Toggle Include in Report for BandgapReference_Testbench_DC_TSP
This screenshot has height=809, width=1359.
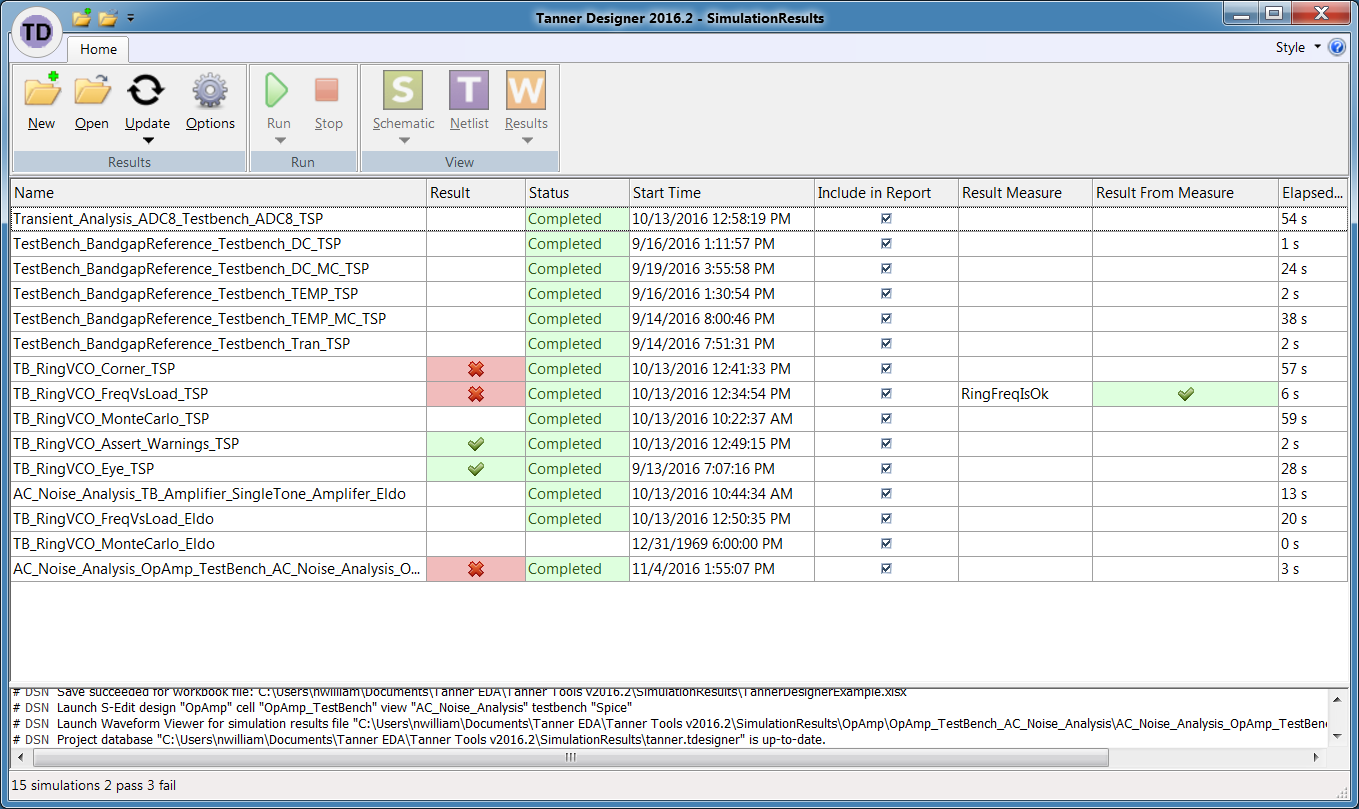click(x=886, y=244)
